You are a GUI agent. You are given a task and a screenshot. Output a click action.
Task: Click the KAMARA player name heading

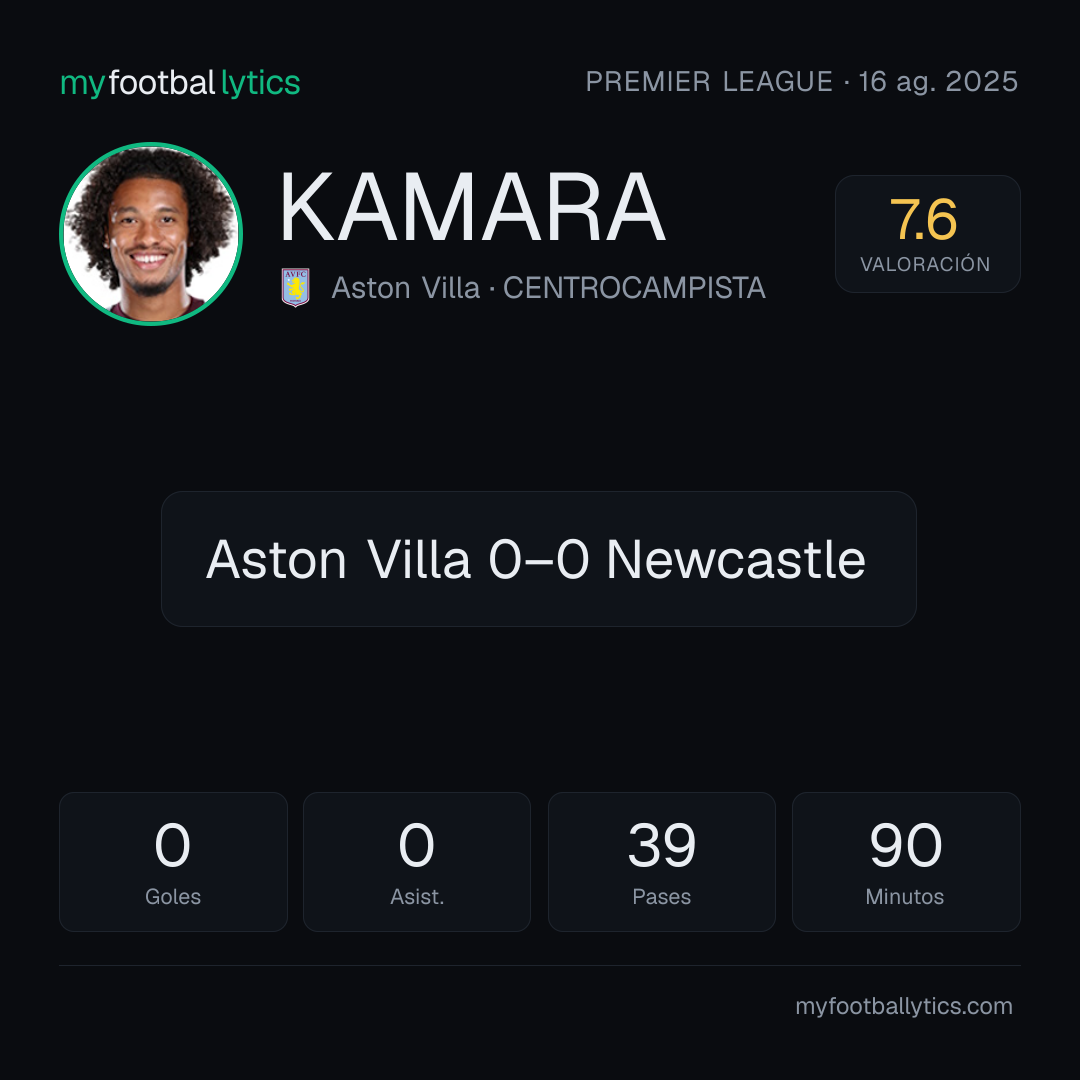pyautogui.click(x=472, y=207)
